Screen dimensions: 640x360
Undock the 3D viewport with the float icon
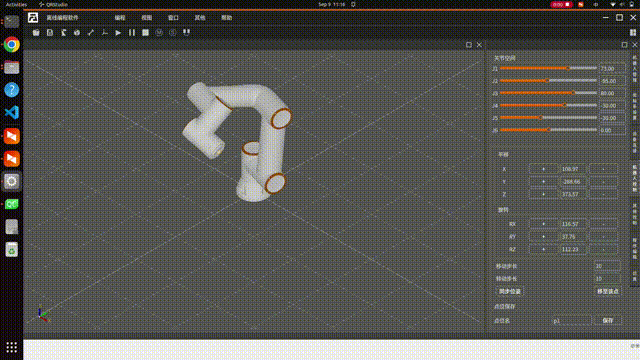469,45
